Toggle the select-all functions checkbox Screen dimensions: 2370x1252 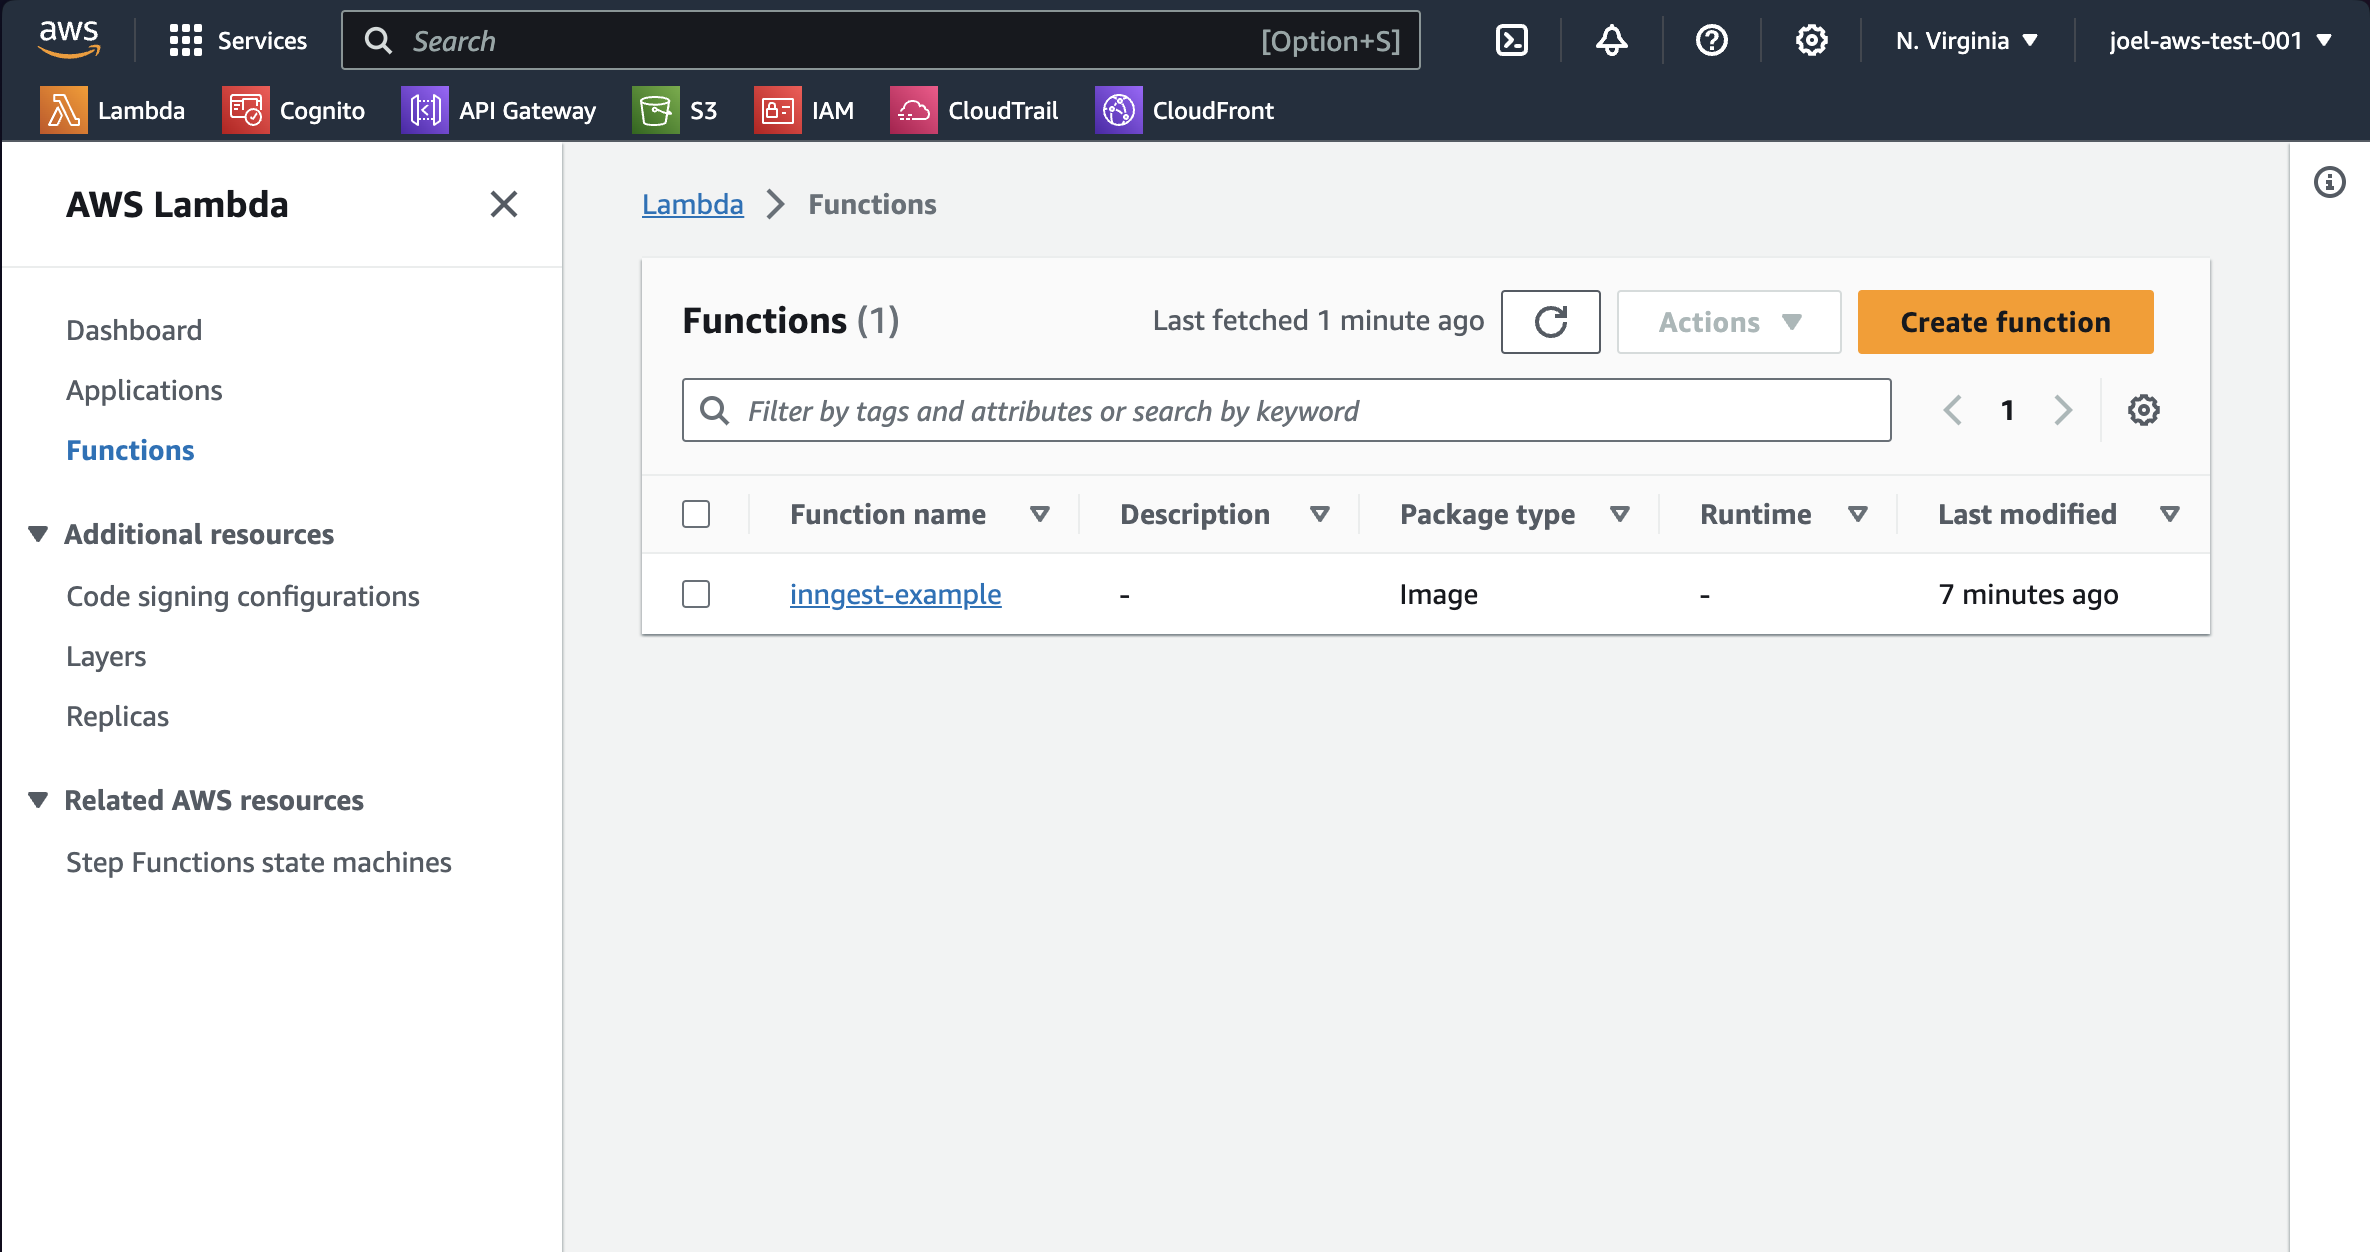click(696, 514)
